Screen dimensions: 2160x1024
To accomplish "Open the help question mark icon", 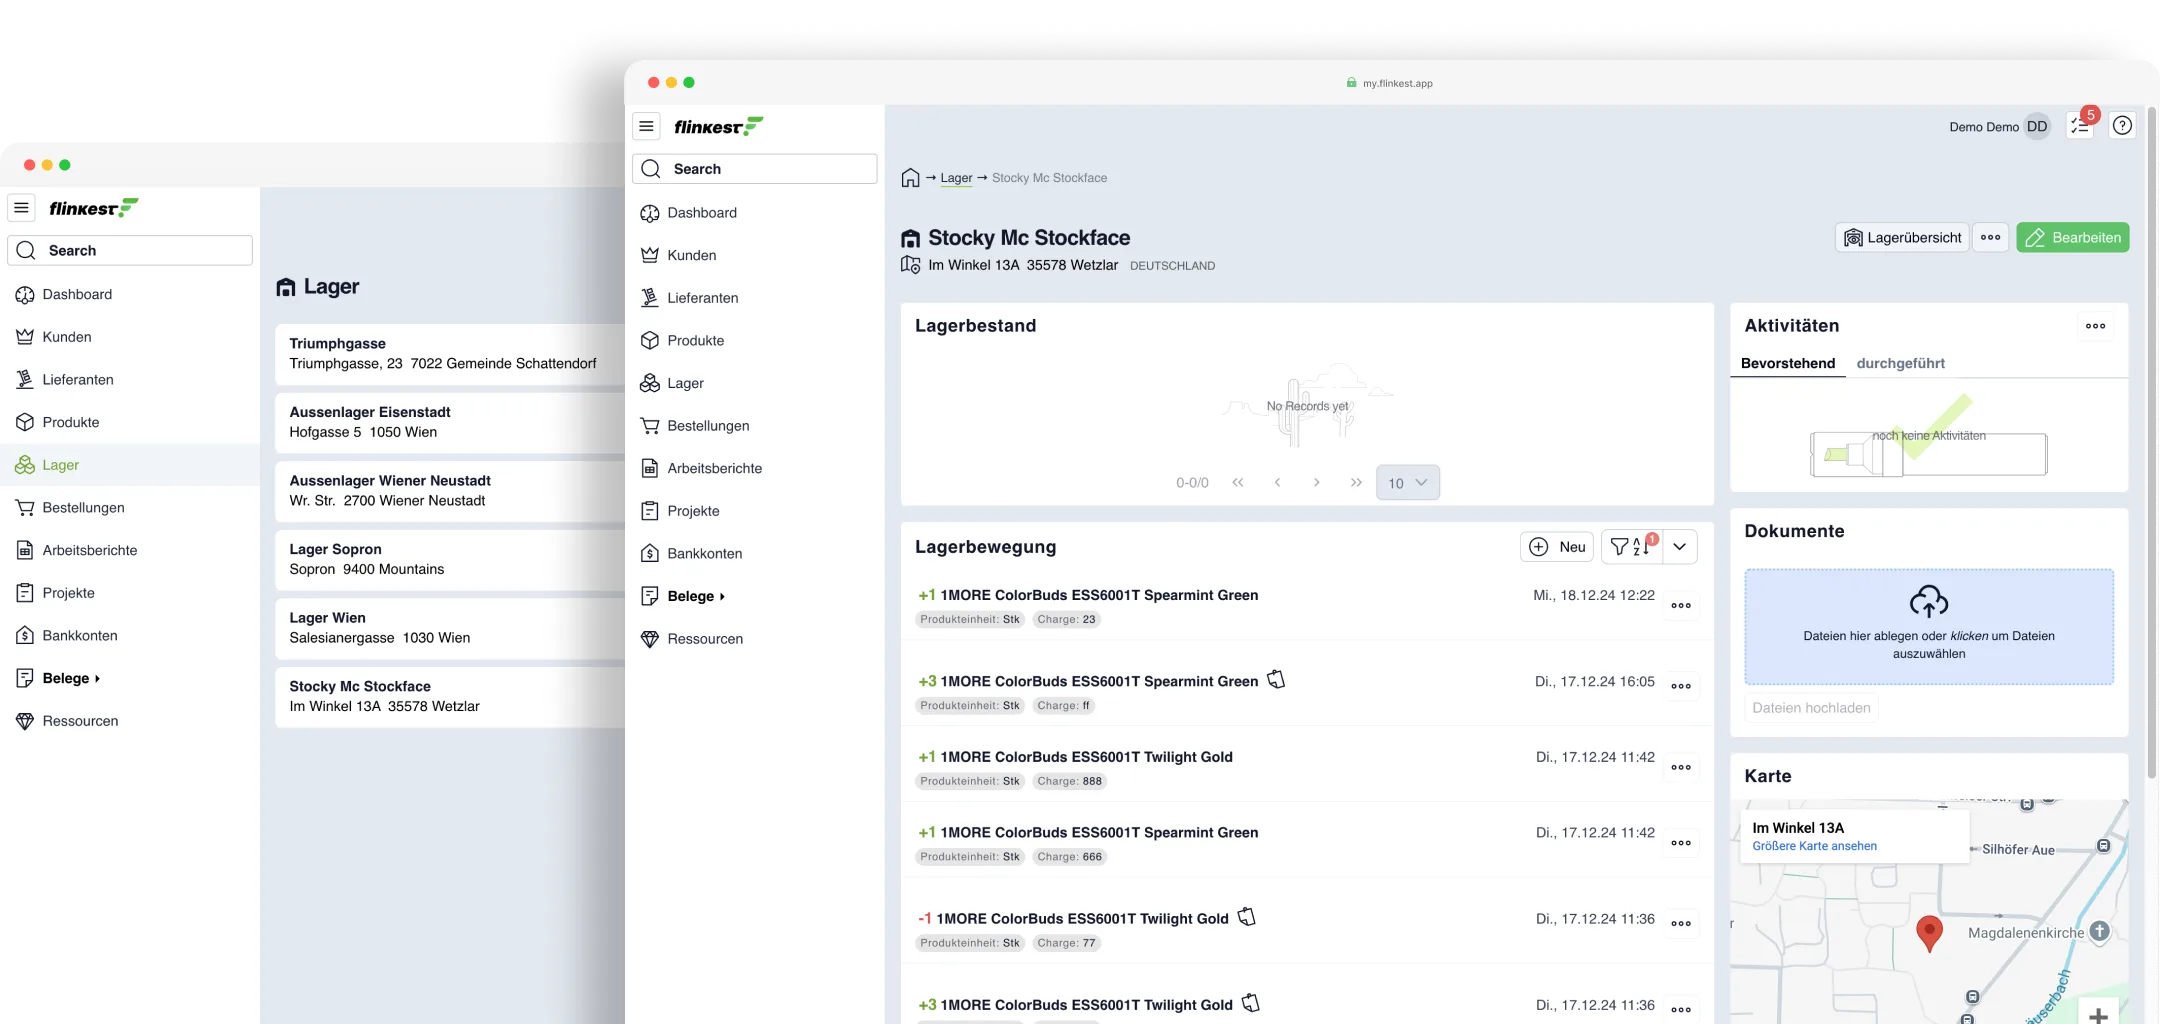I will [2122, 126].
